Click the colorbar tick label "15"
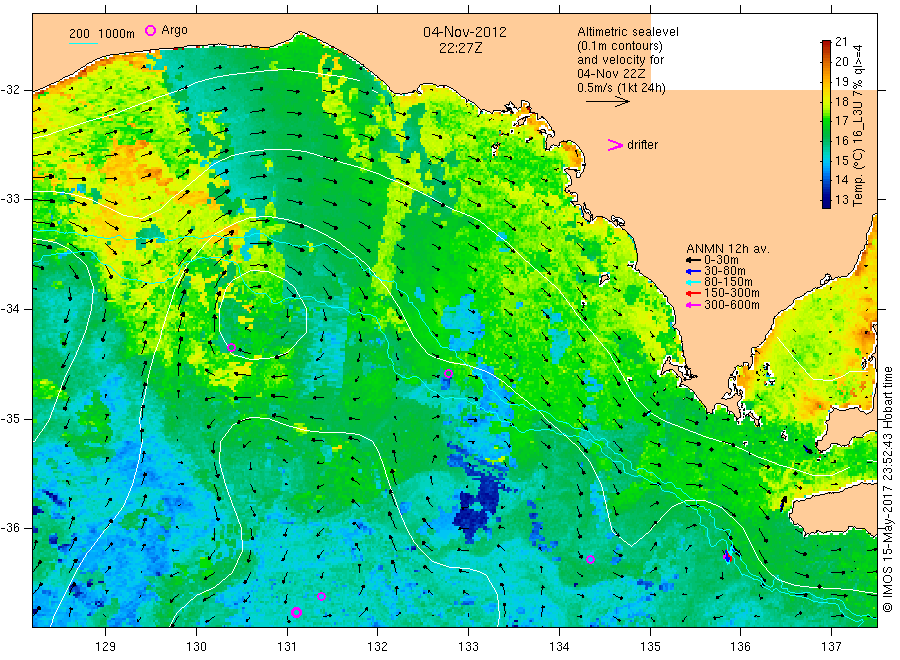Screen dimensions: 900x660 [x=841, y=161]
